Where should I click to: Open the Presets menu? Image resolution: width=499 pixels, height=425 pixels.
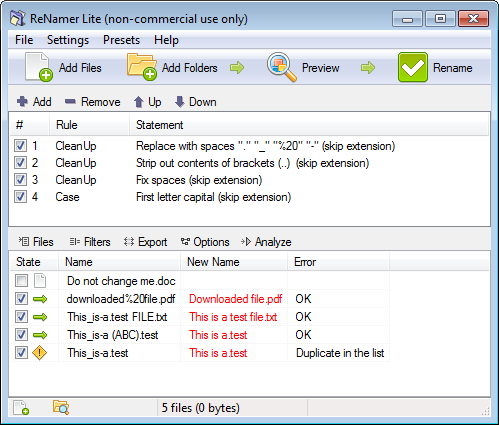point(121,40)
